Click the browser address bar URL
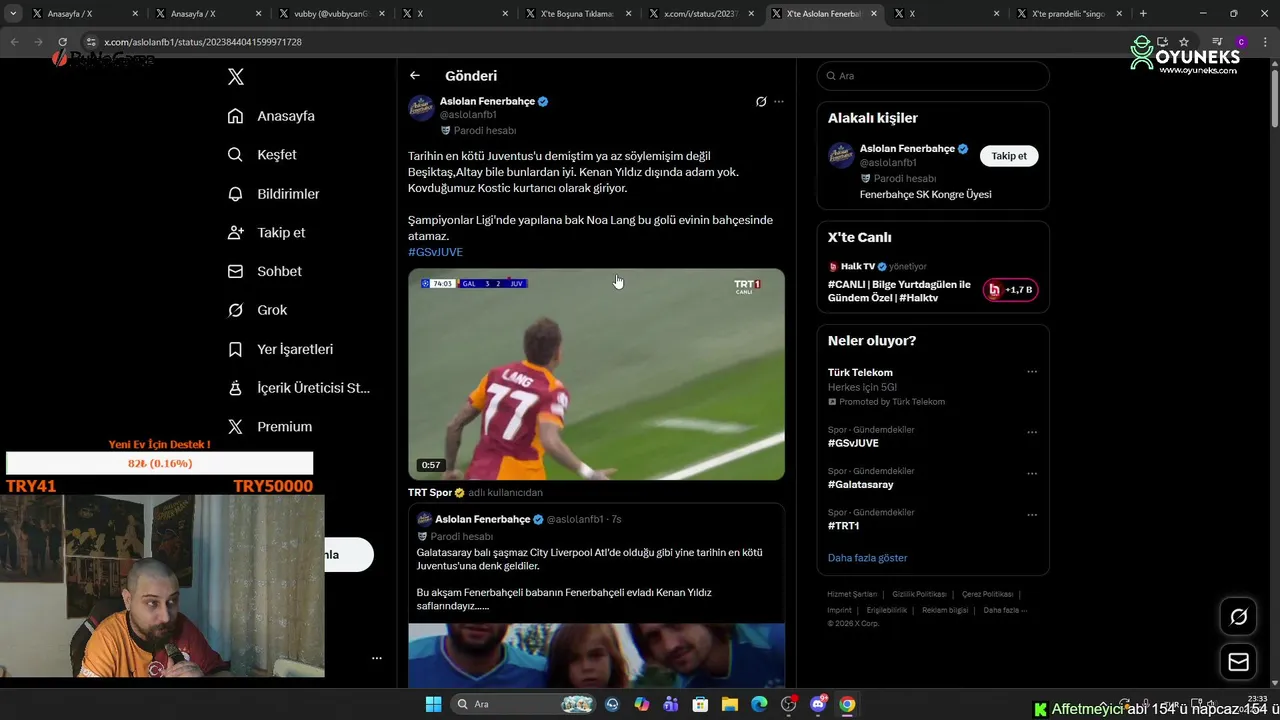Screen dimensions: 1280x720 (203, 42)
